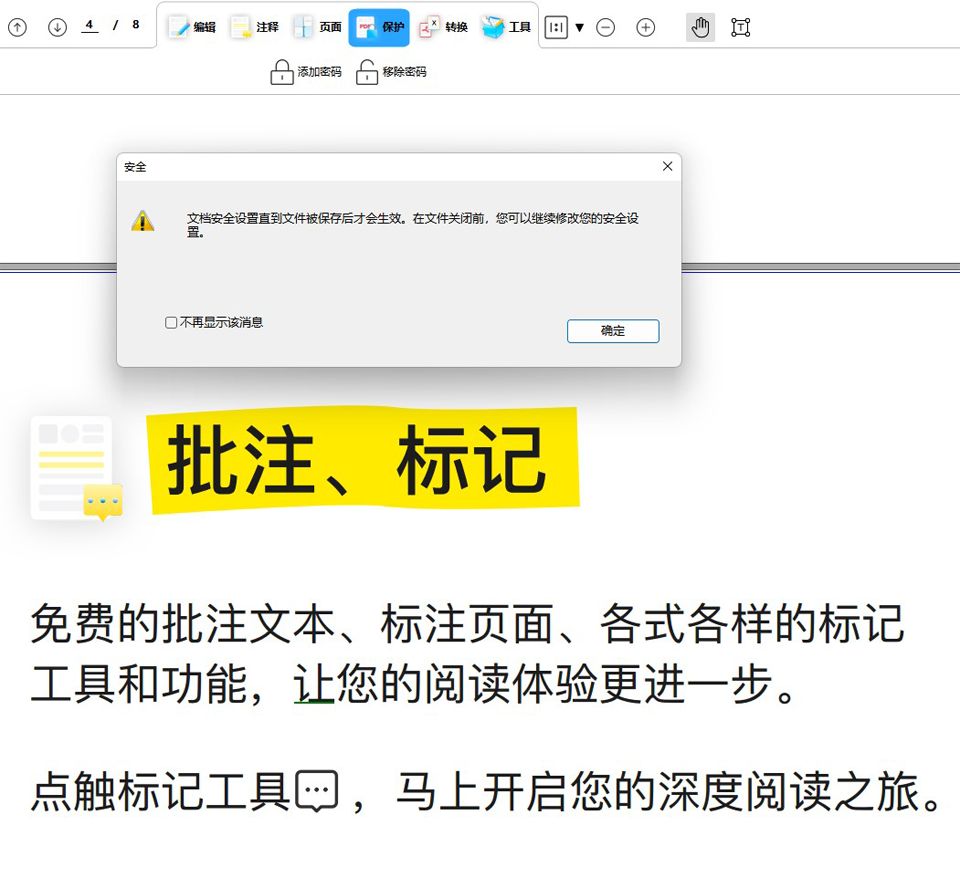Image resolution: width=960 pixels, height=880 pixels.
Task: Click the 批注、标记 highlighted heading
Action: (362, 459)
